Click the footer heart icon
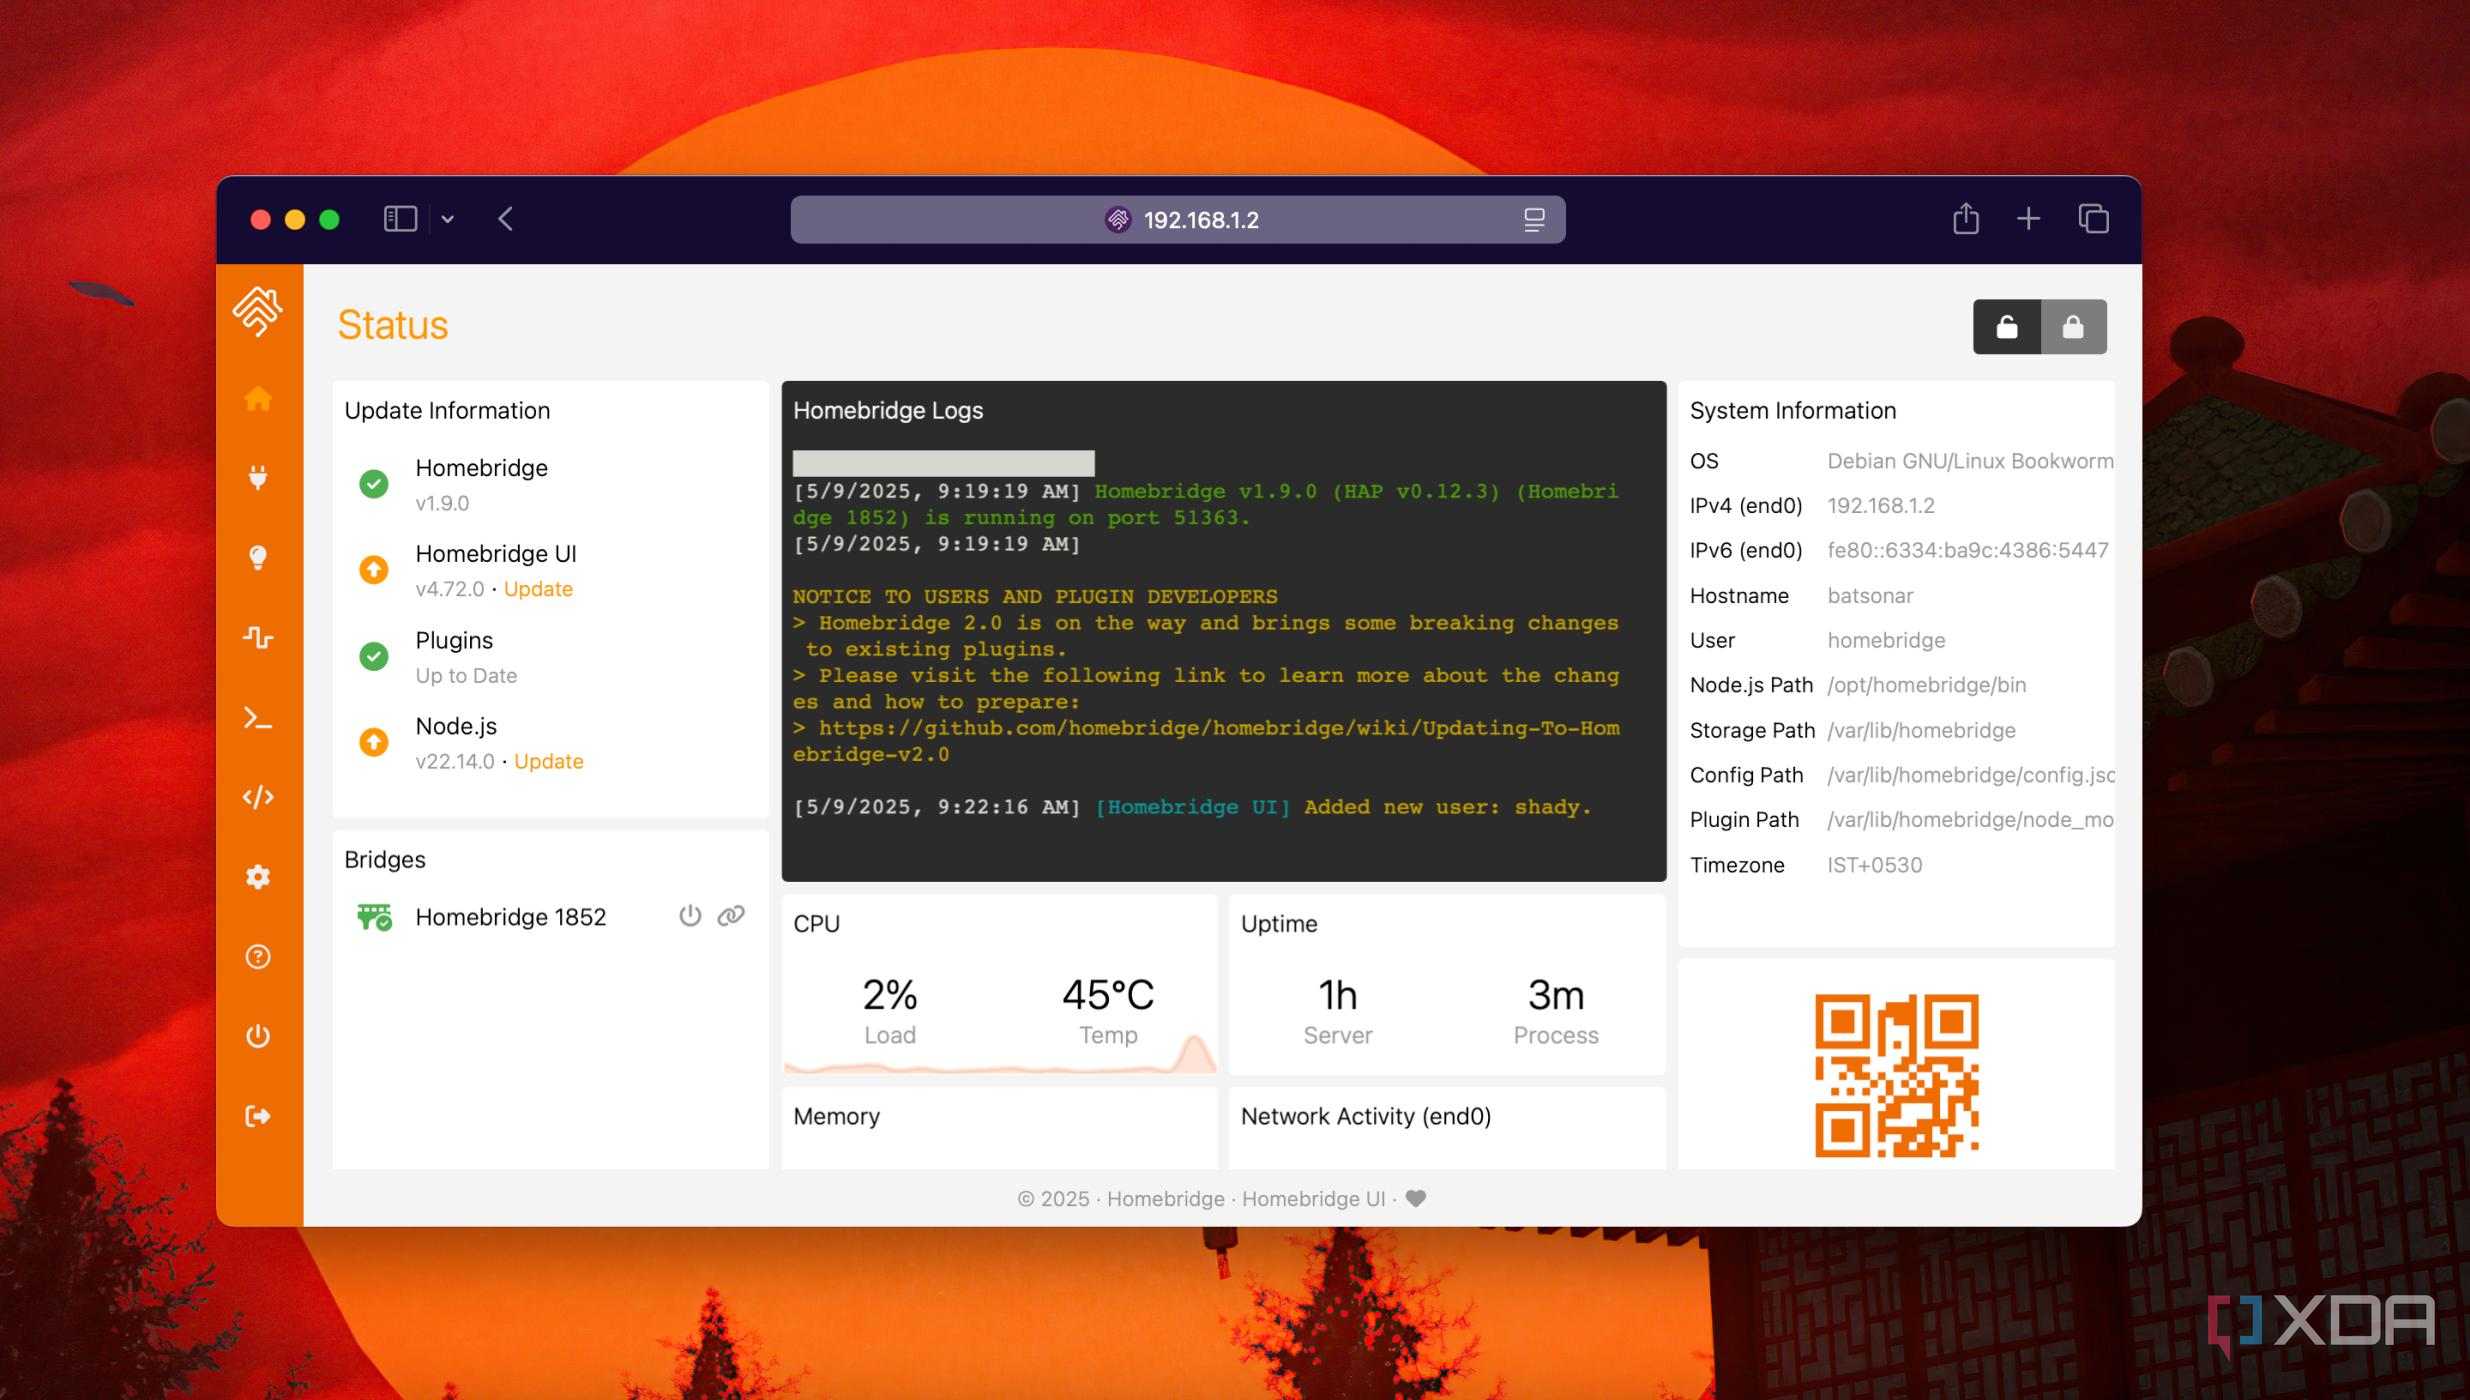Viewport: 2470px width, 1400px height. (x=1416, y=1198)
